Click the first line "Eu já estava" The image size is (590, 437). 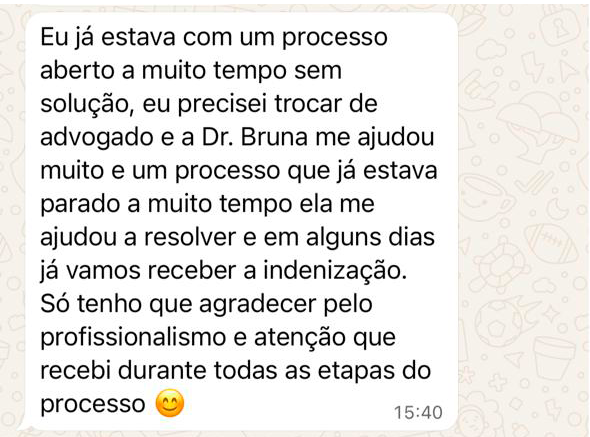click(108, 38)
